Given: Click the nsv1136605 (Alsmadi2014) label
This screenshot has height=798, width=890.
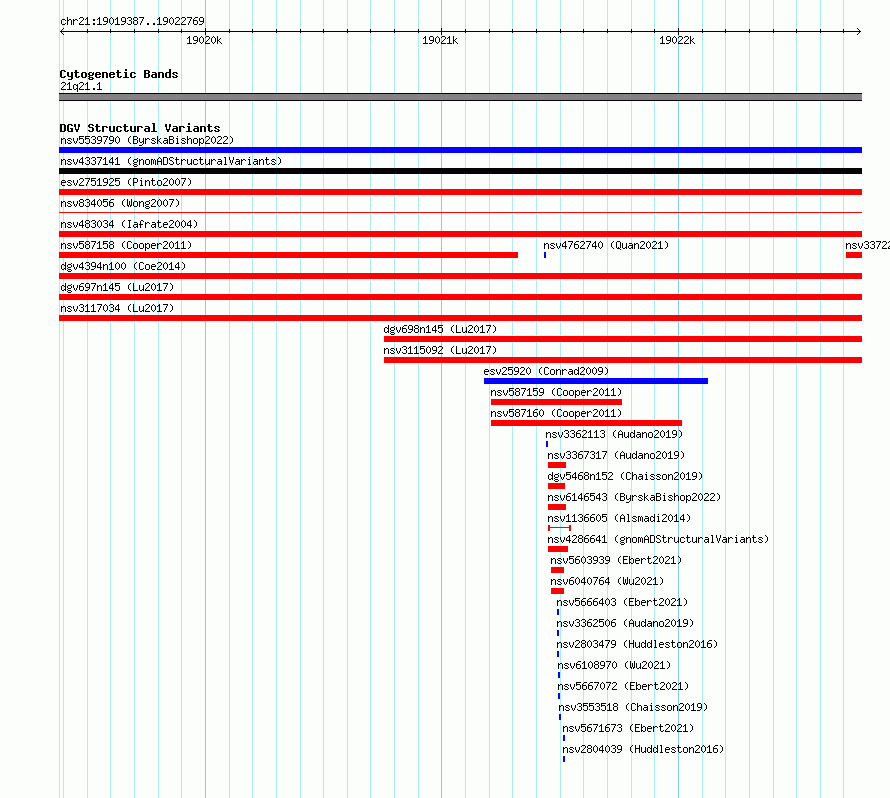Looking at the screenshot, I should 619,518.
